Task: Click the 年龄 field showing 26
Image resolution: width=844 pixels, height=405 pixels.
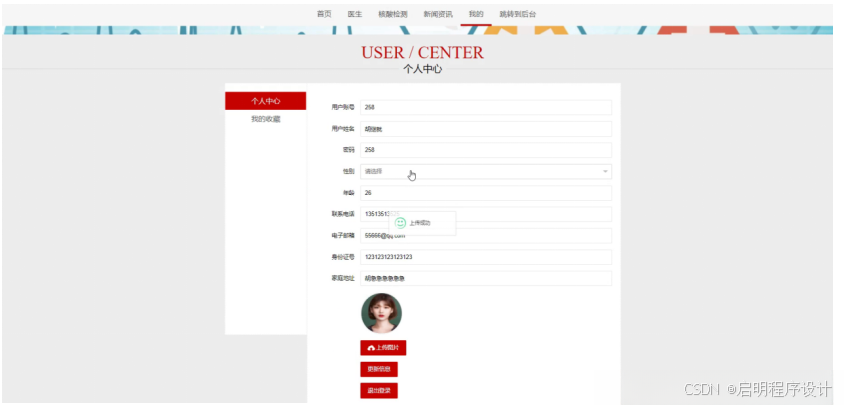Action: [486, 193]
